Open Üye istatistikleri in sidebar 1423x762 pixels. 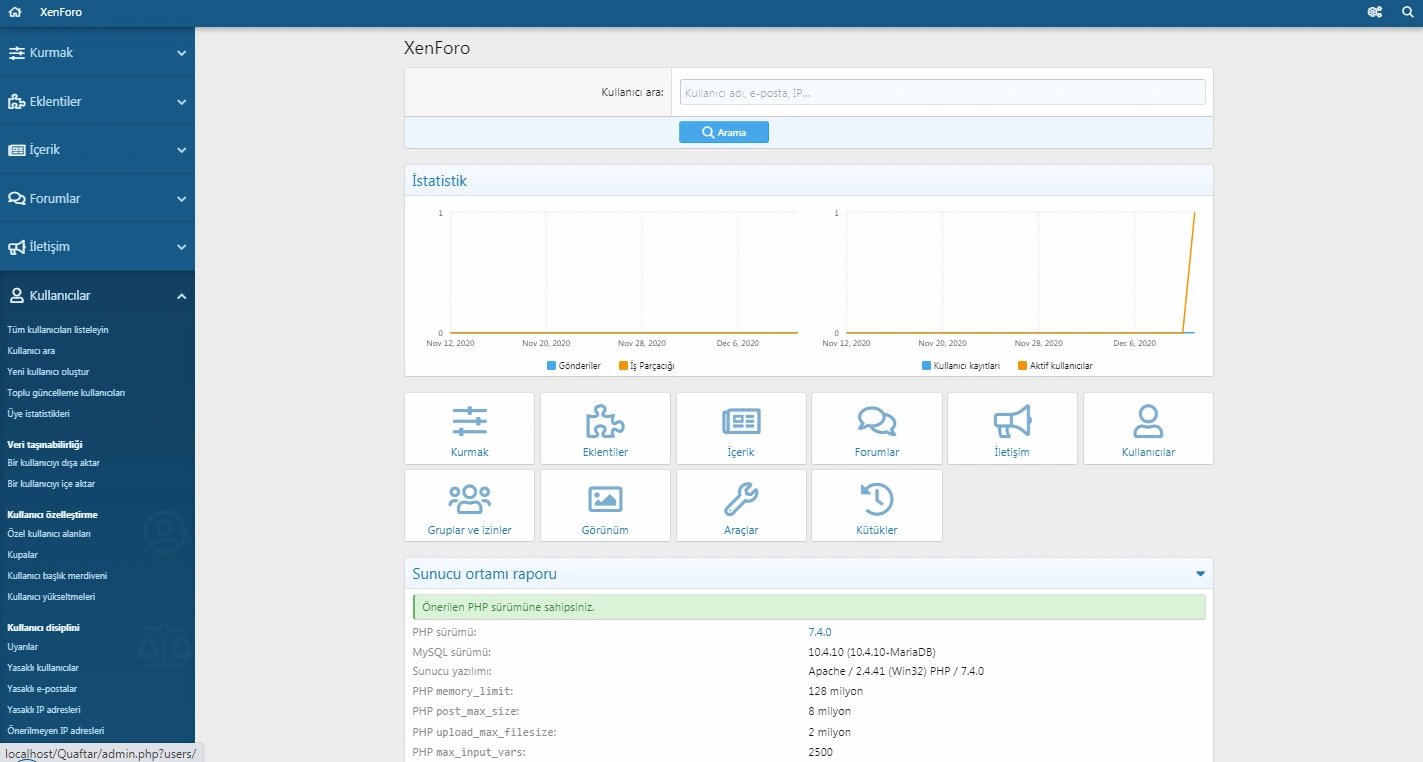(38, 414)
